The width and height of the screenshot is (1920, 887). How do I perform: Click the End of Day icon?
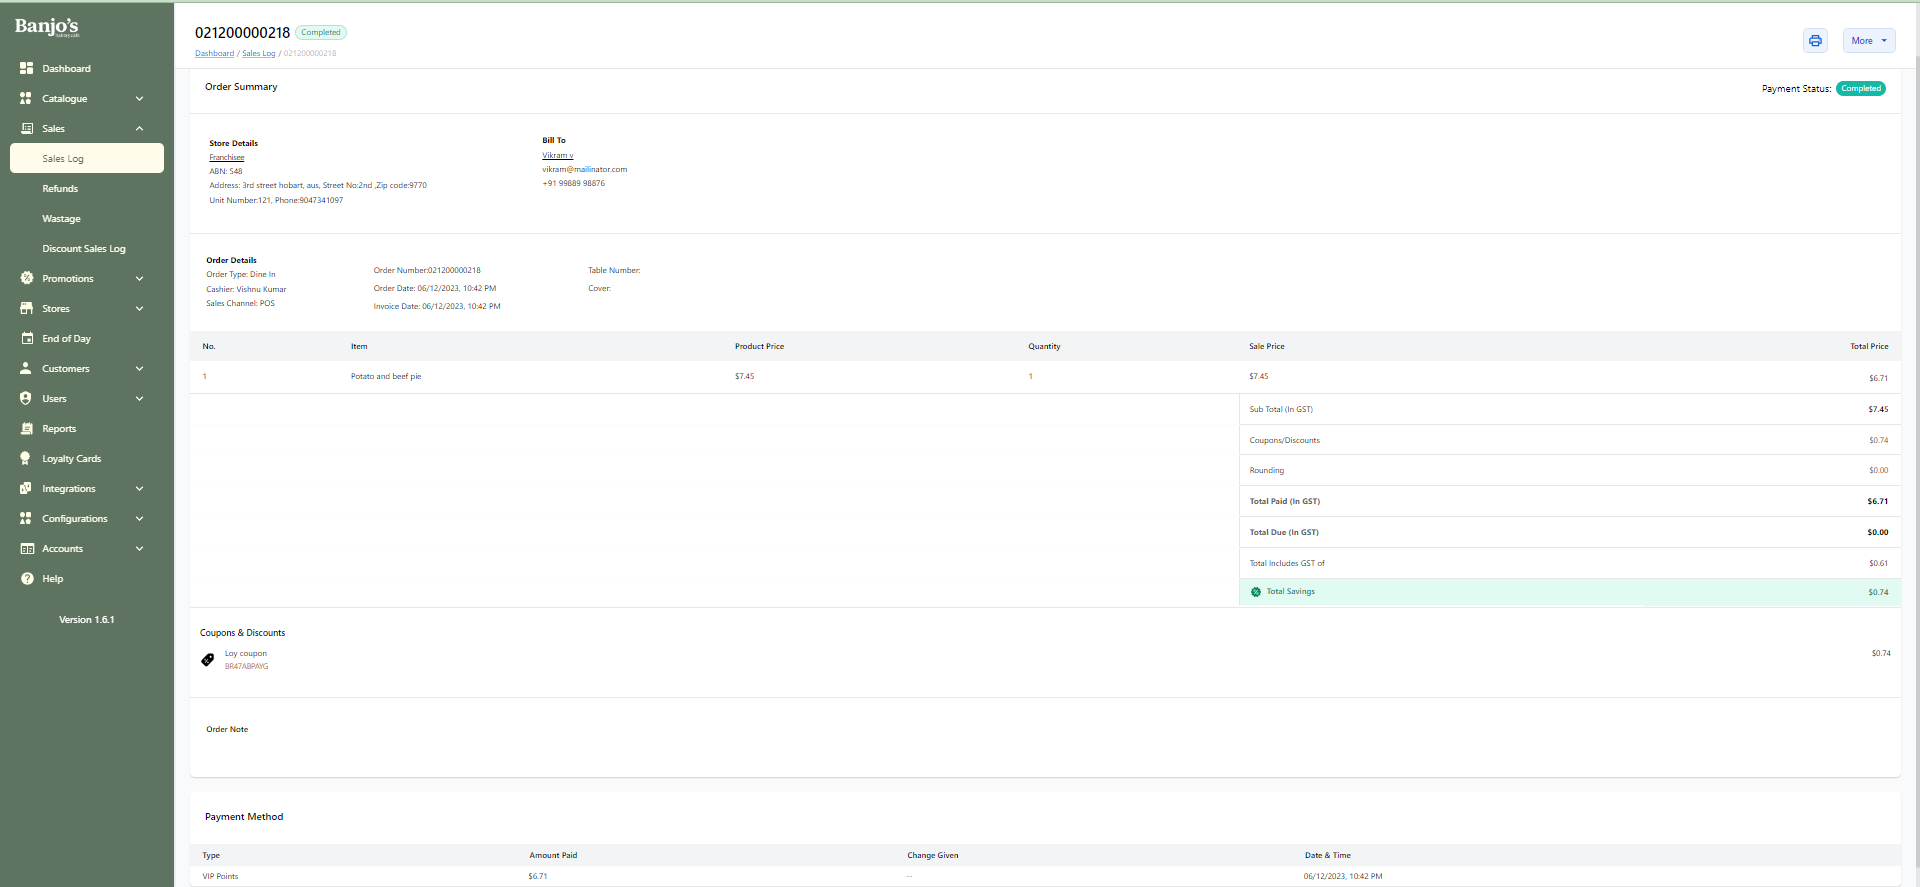point(27,339)
